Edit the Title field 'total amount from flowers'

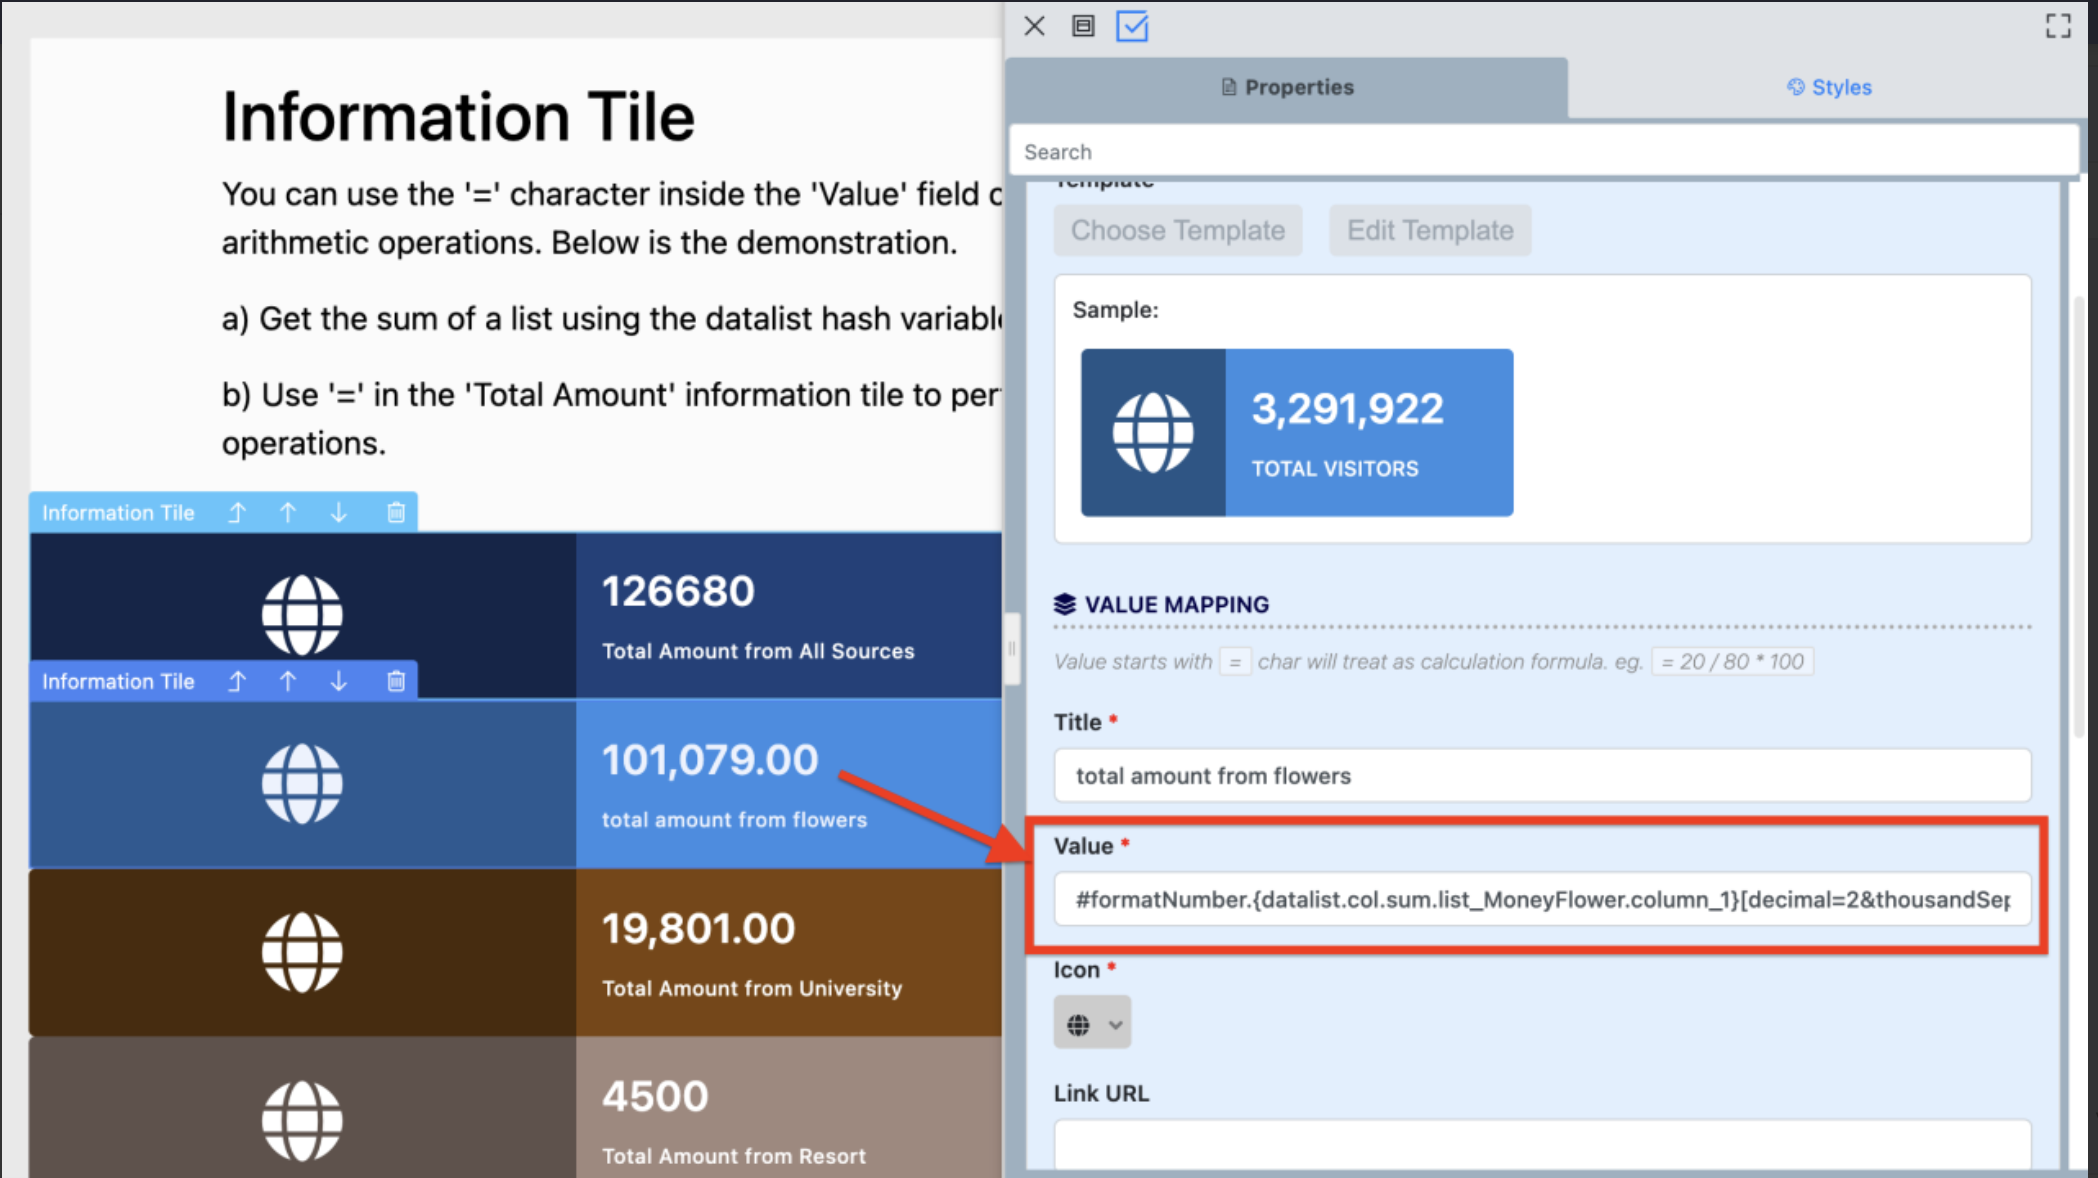click(1542, 775)
